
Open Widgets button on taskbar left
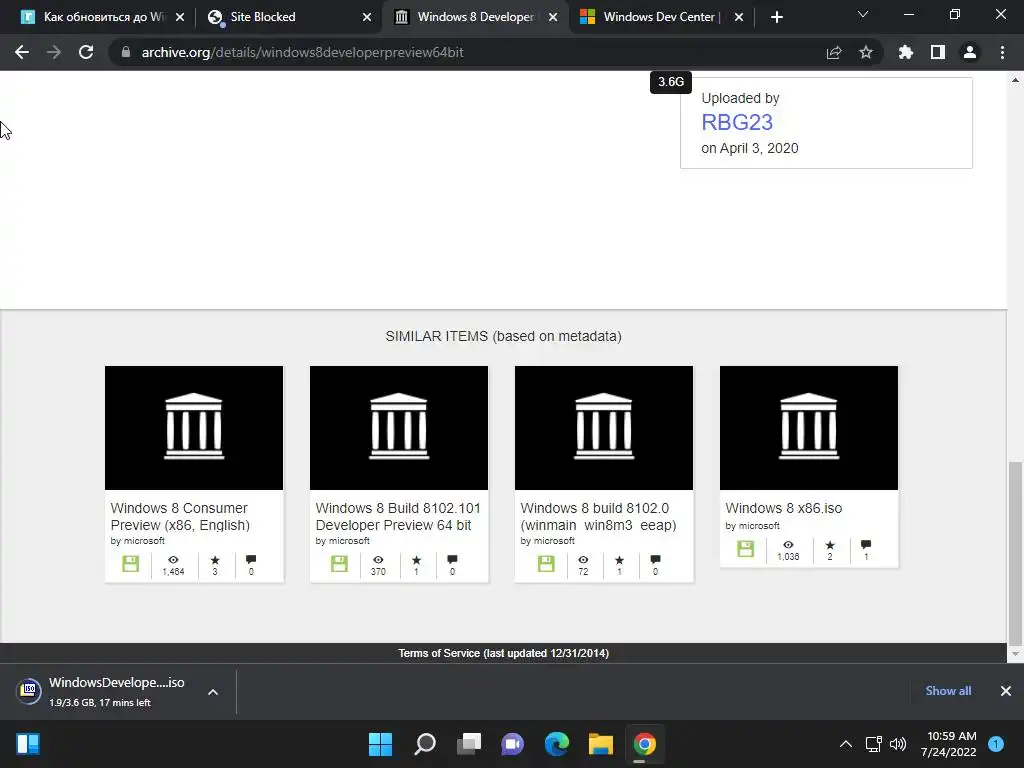point(28,744)
